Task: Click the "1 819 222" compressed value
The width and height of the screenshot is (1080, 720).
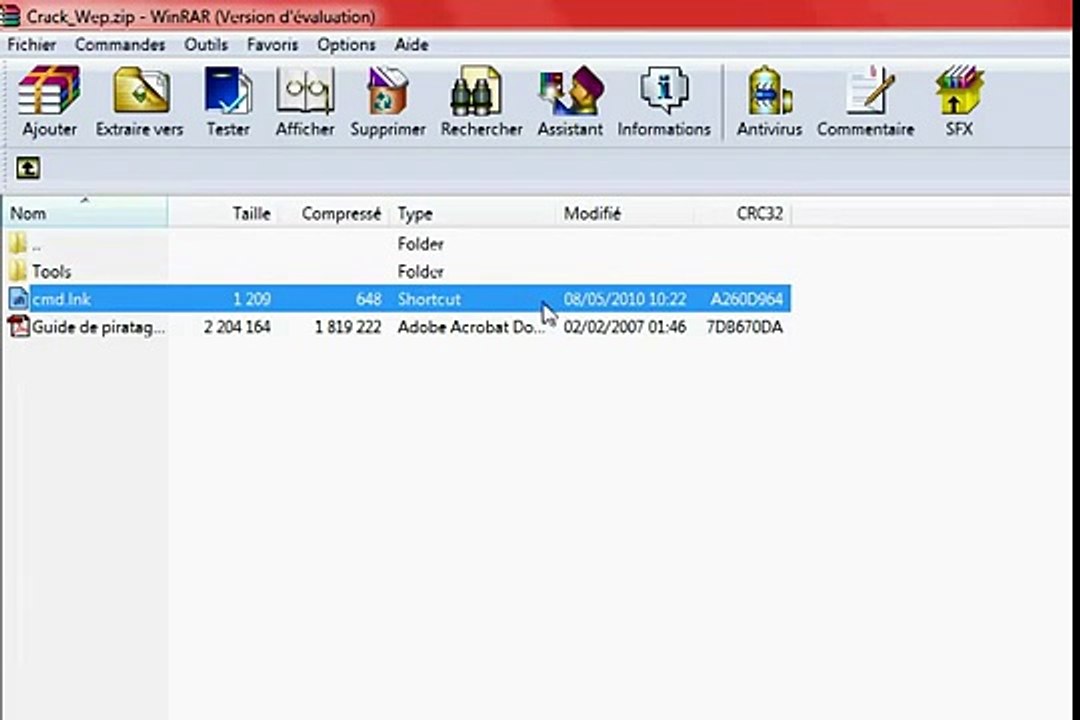Action: (x=348, y=327)
